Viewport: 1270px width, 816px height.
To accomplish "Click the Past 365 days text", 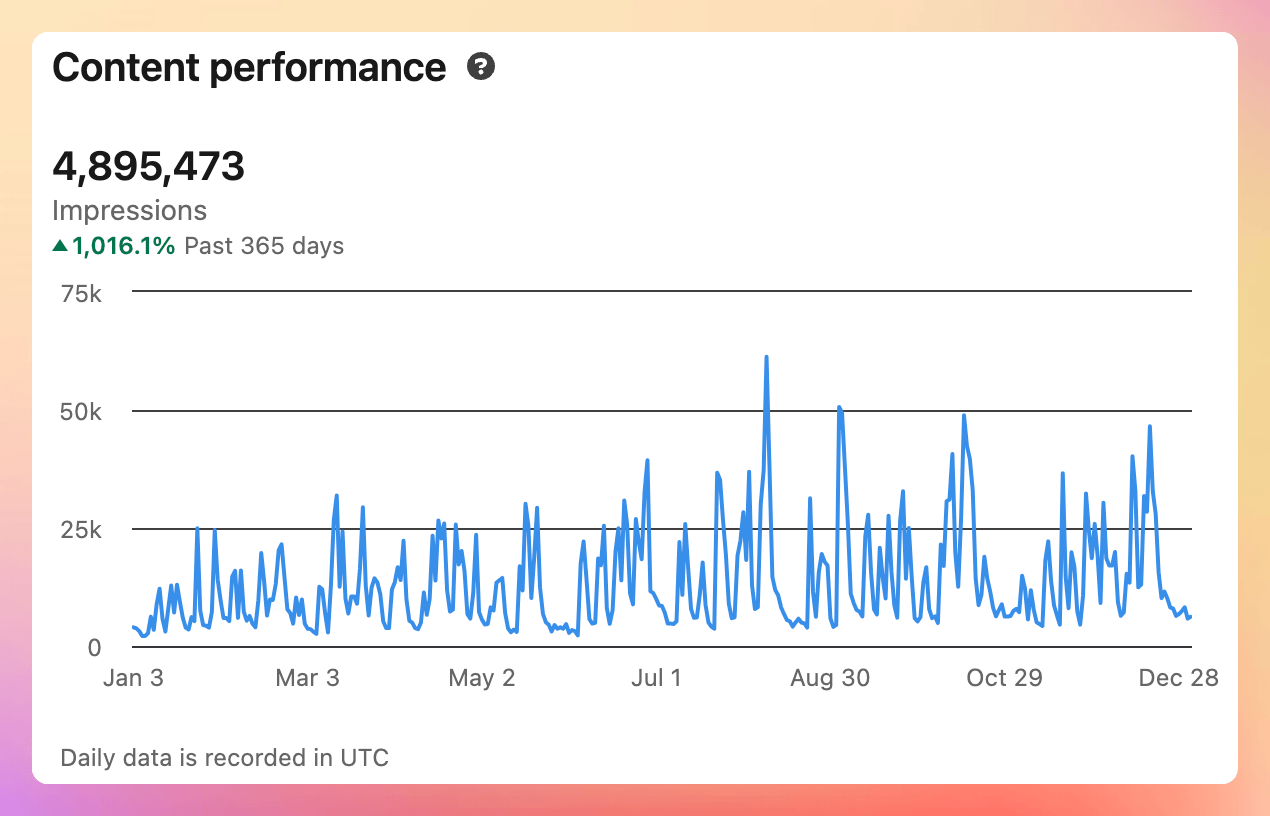I will (264, 245).
